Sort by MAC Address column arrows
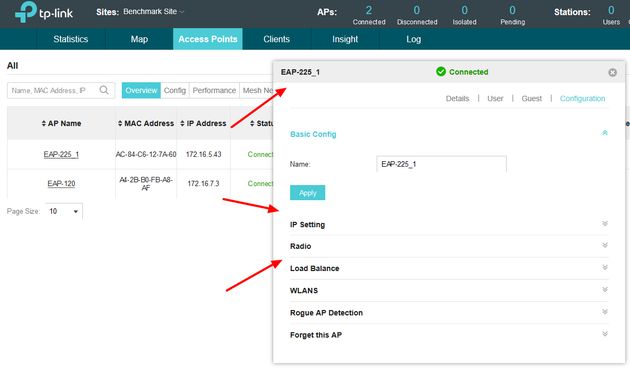This screenshot has height=369, width=630. (x=120, y=123)
